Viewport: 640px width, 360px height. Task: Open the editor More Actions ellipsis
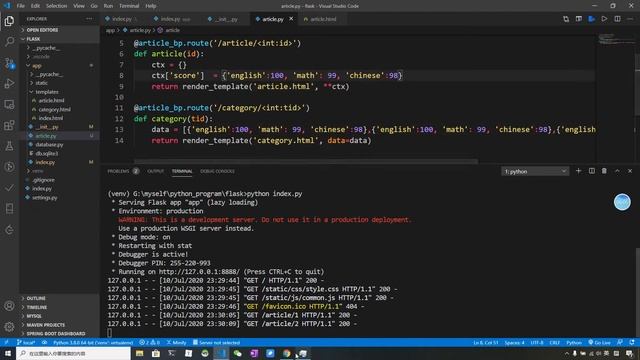click(x=630, y=19)
